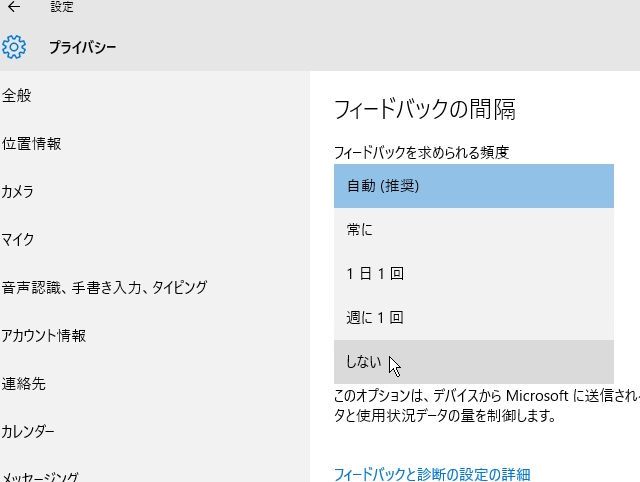Choose 常に from frequency list

[473, 230]
